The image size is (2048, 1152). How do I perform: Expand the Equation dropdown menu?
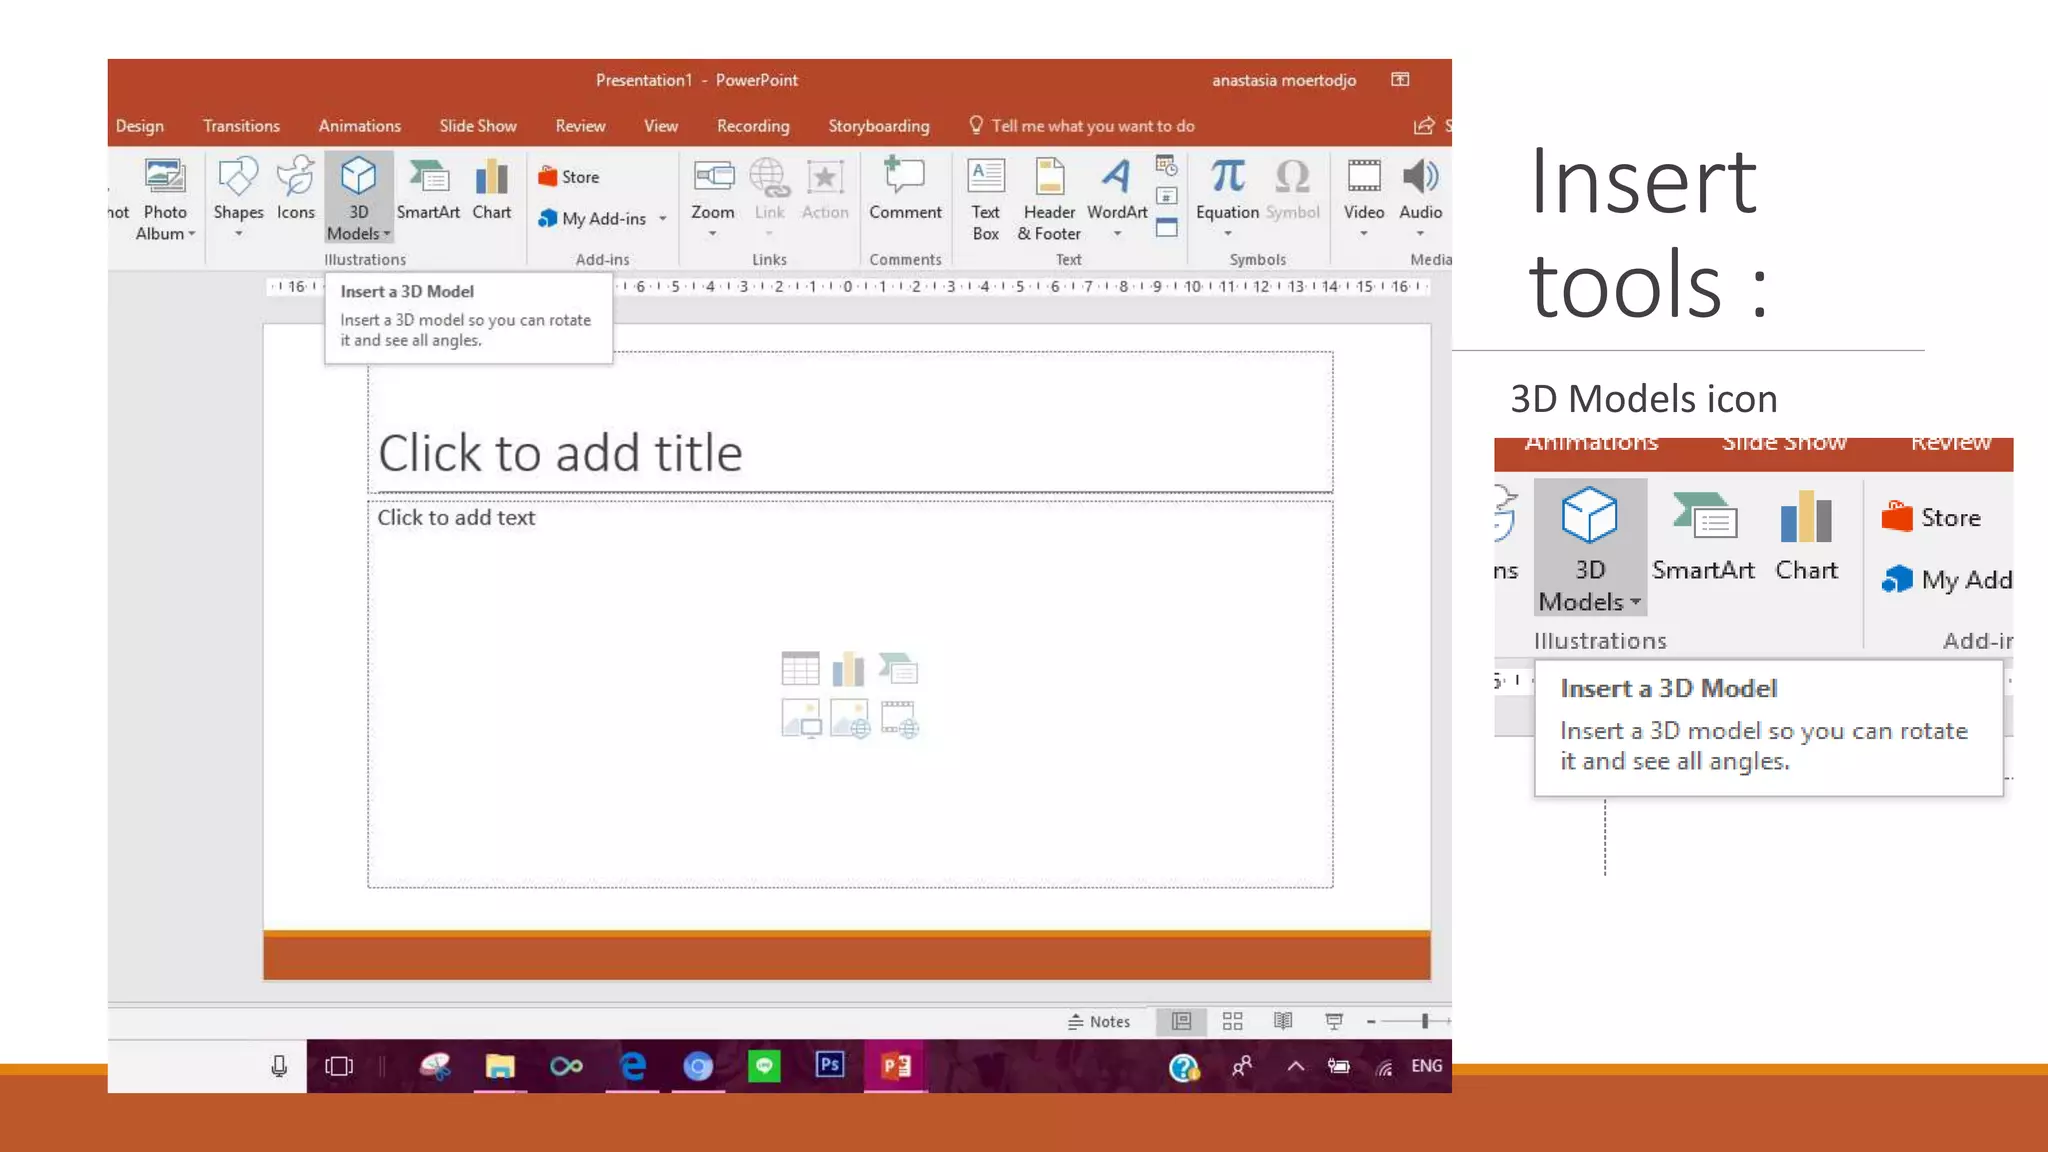pyautogui.click(x=1227, y=234)
